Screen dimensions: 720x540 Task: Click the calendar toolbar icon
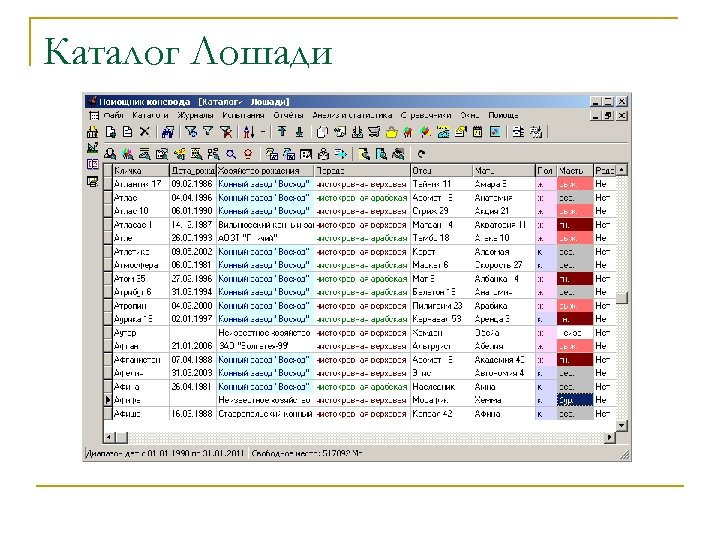478,132
